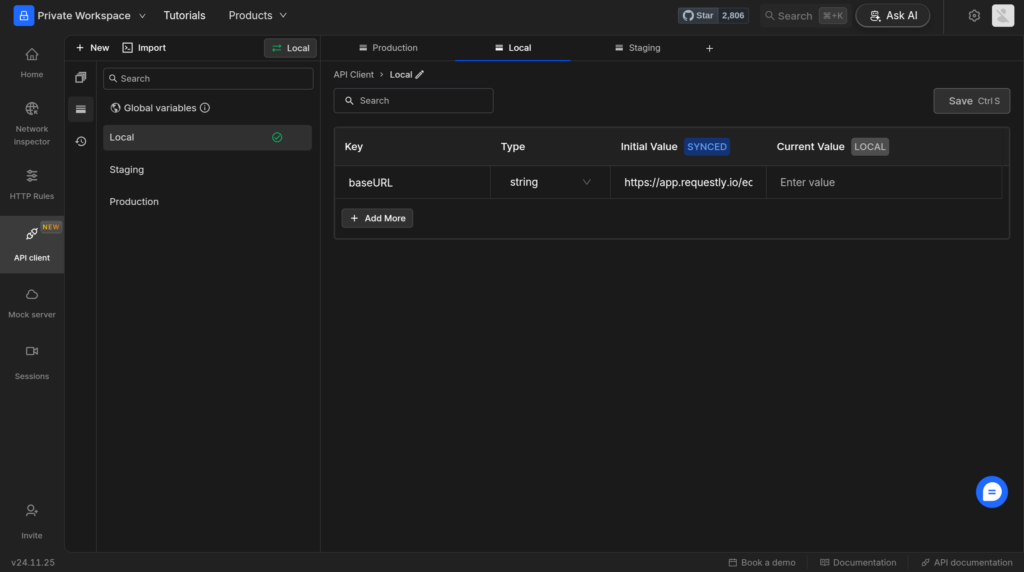
Task: Select the API client sidebar item
Action: [x=31, y=244]
